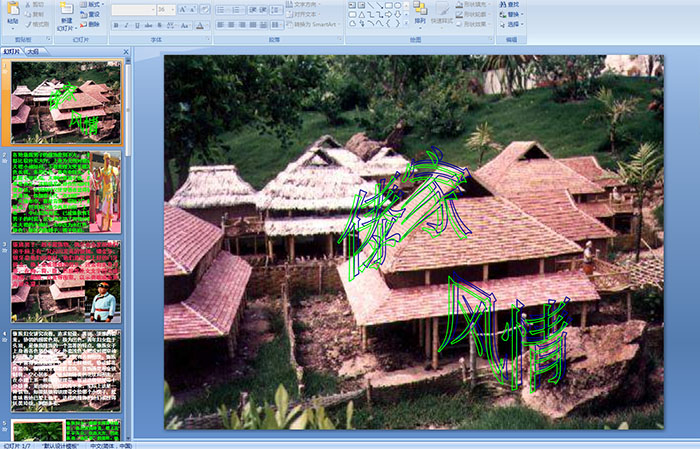700x449 pixels.
Task: Click the Find (查找) binoculars icon
Action: pos(503,4)
